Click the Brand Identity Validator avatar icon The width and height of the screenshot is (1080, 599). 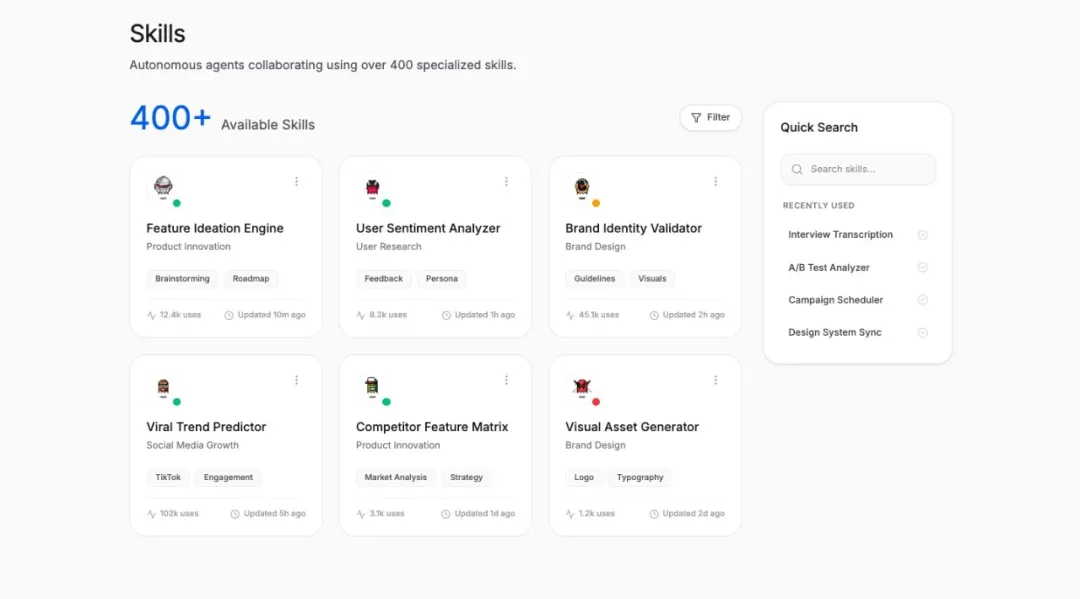point(582,187)
